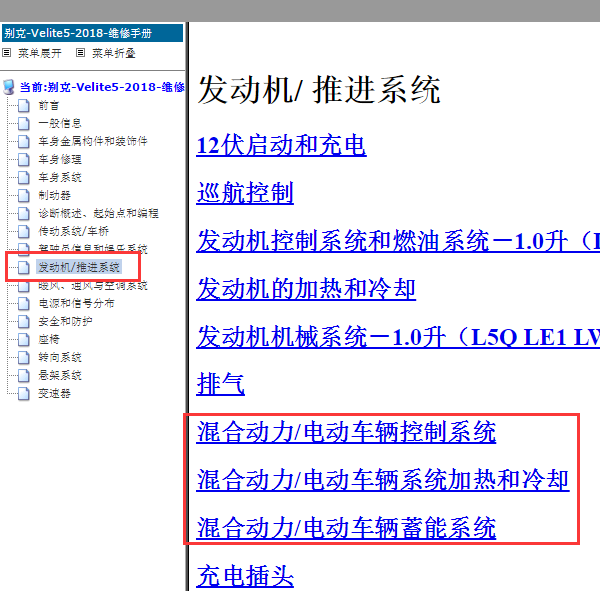Click root node 当前:别克-Velite5-2018-维修
The height and width of the screenshot is (591, 600).
tap(102, 87)
